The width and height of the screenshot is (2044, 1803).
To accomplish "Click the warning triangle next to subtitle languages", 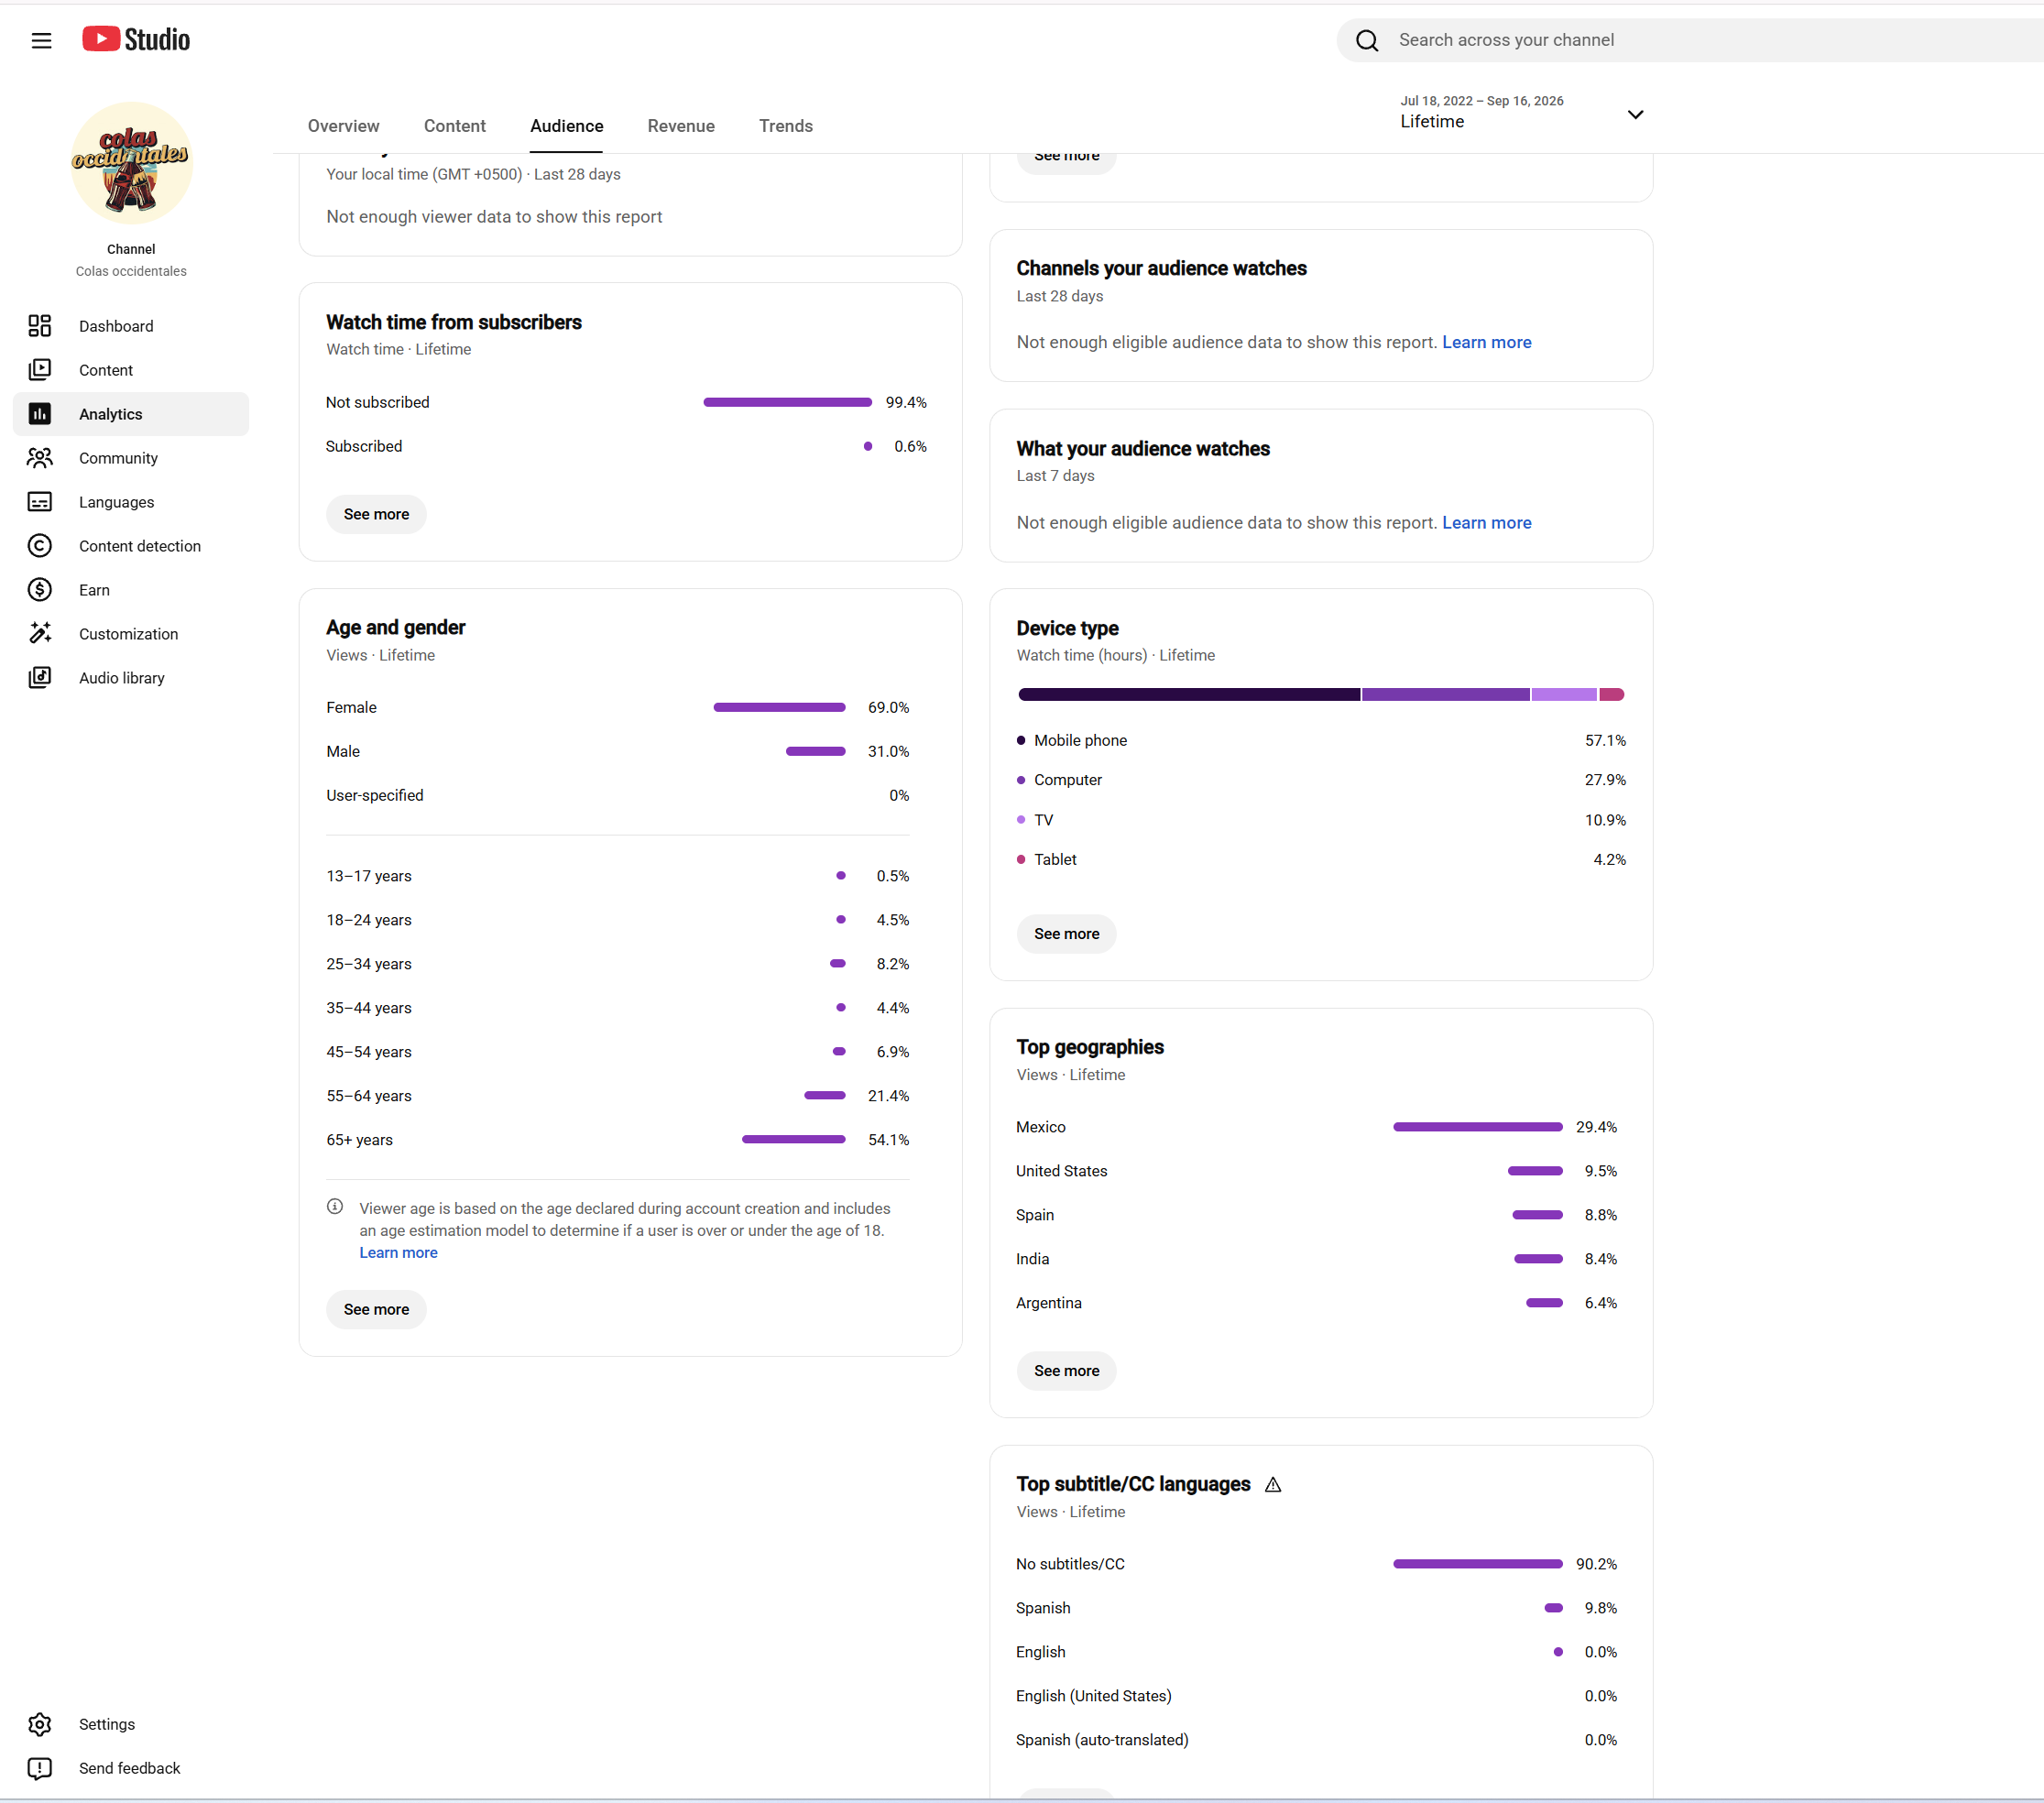I will point(1273,1485).
